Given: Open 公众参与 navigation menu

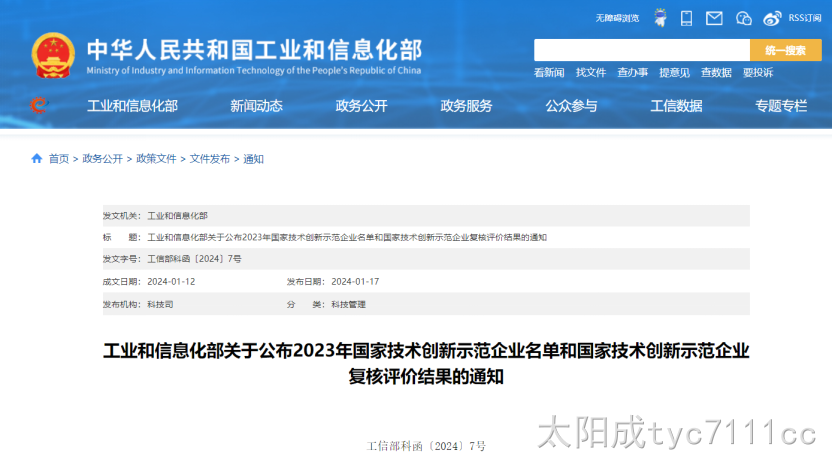Looking at the screenshot, I should [572, 106].
